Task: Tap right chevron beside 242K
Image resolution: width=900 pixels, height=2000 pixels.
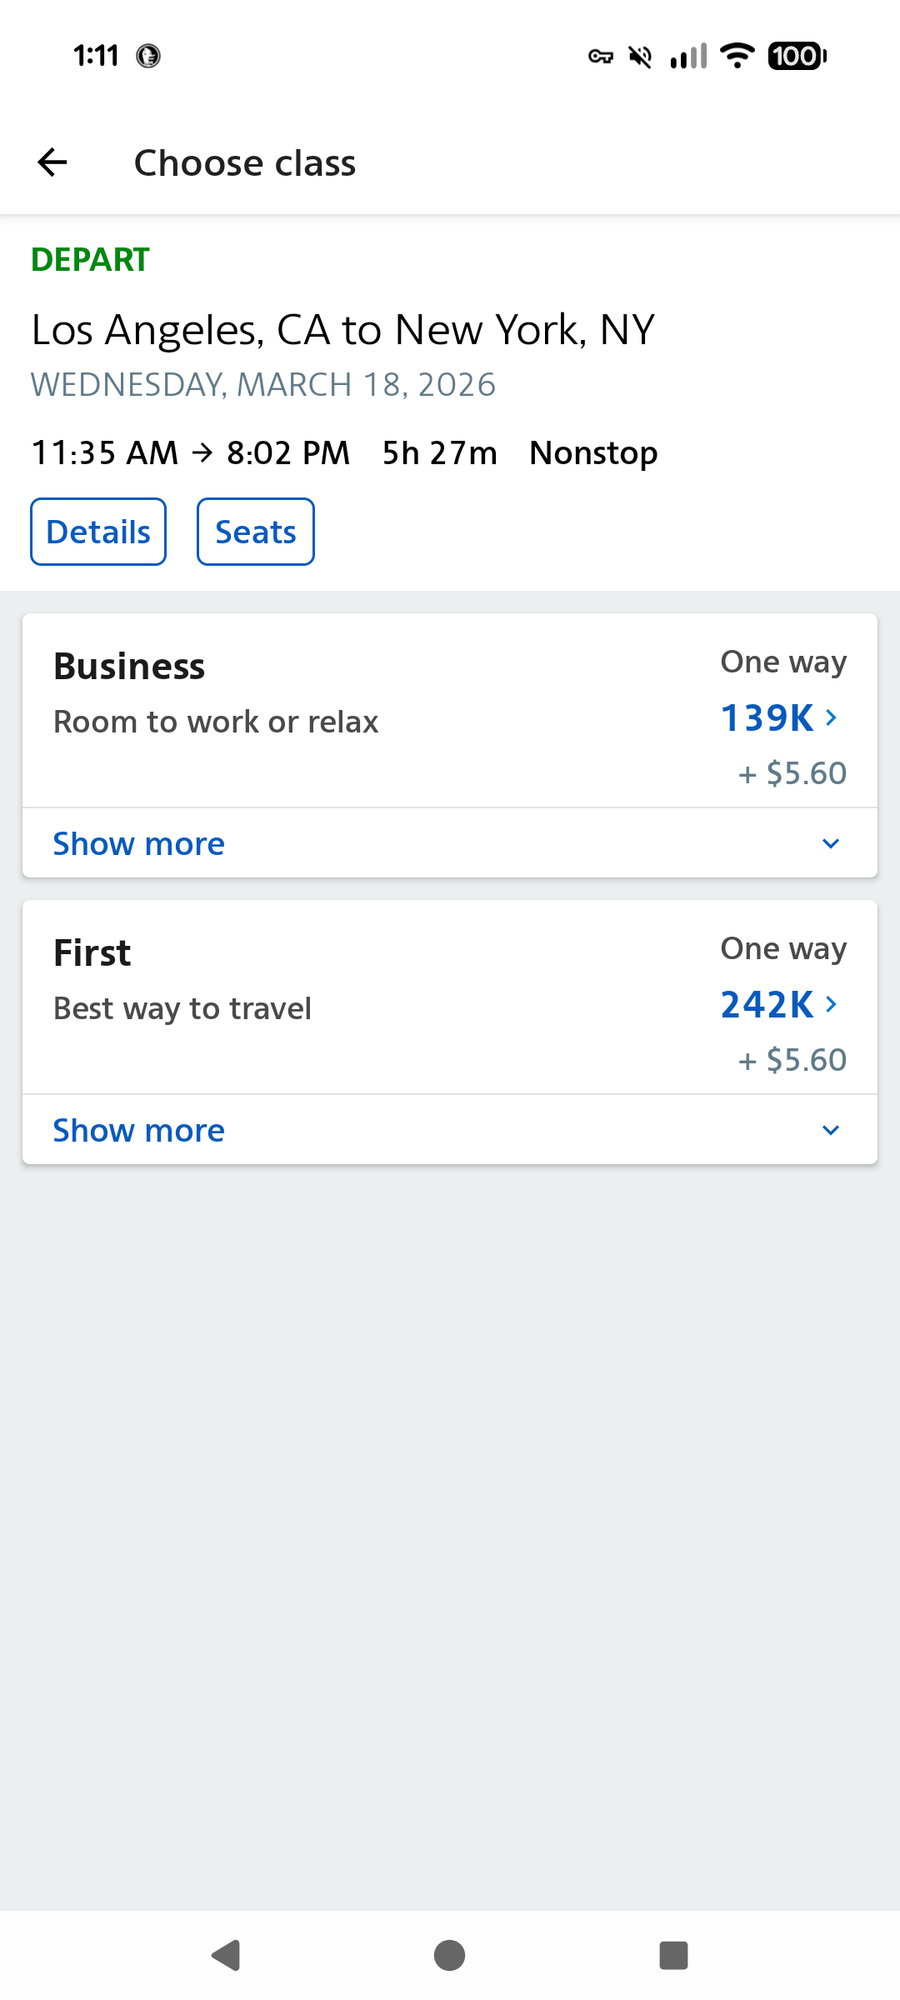Action: coord(831,1004)
